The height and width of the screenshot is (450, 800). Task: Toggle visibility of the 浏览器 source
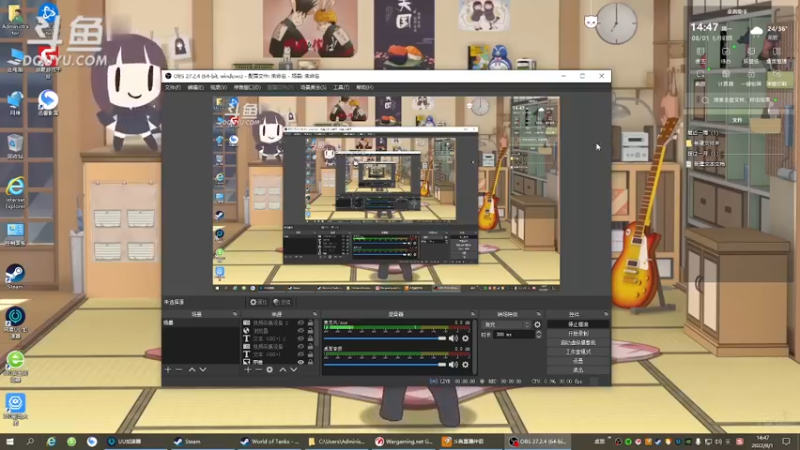[x=301, y=331]
